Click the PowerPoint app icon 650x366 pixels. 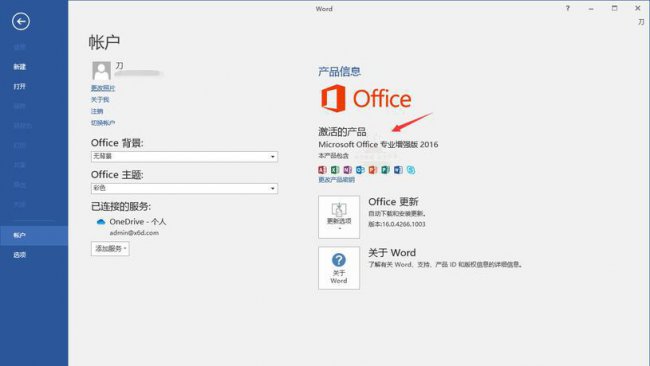click(373, 170)
